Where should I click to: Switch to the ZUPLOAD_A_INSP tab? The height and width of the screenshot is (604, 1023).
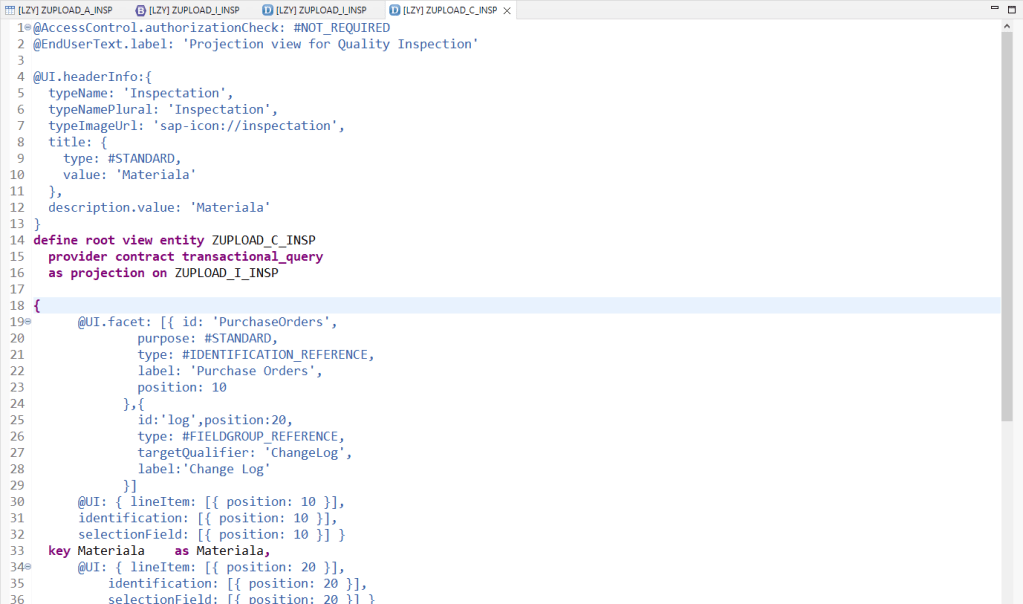(x=62, y=10)
